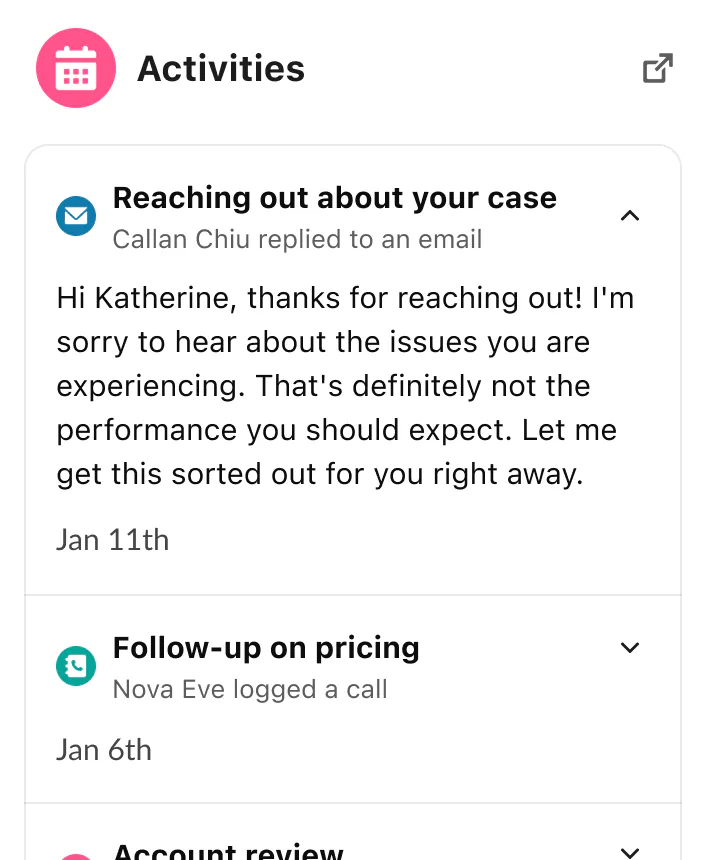Open the 'Account review' activity title
This screenshot has height=860, width=706.
pyautogui.click(x=228, y=853)
